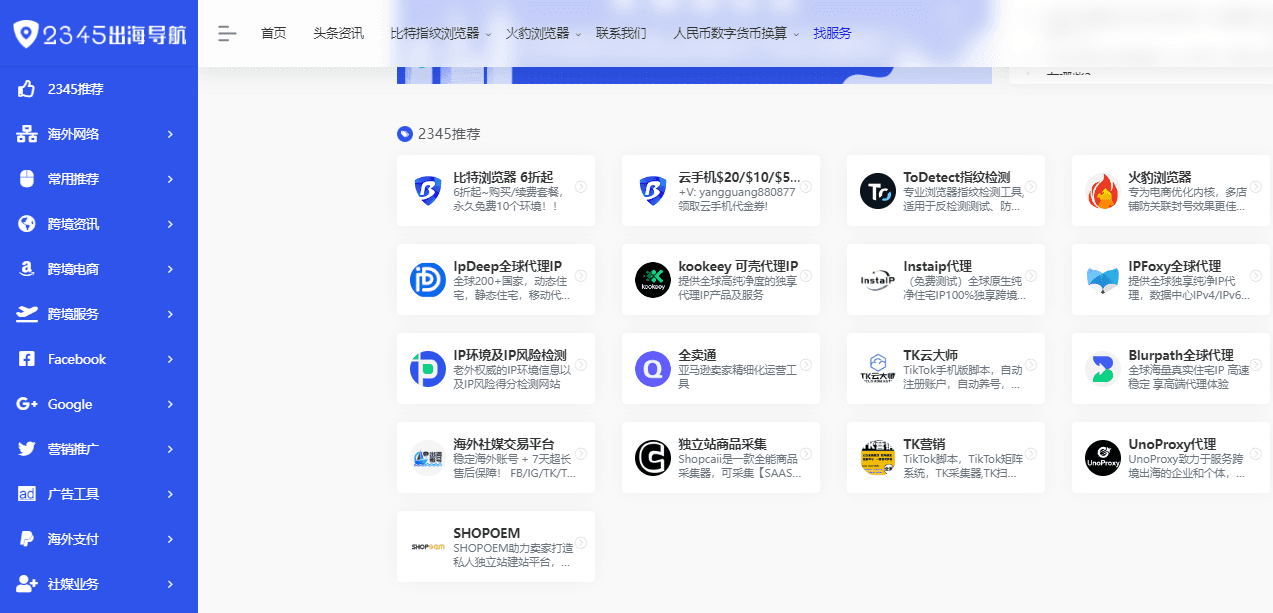Click the arrow on the SHOPOEM card
The width and height of the screenshot is (1273, 613).
[580, 543]
